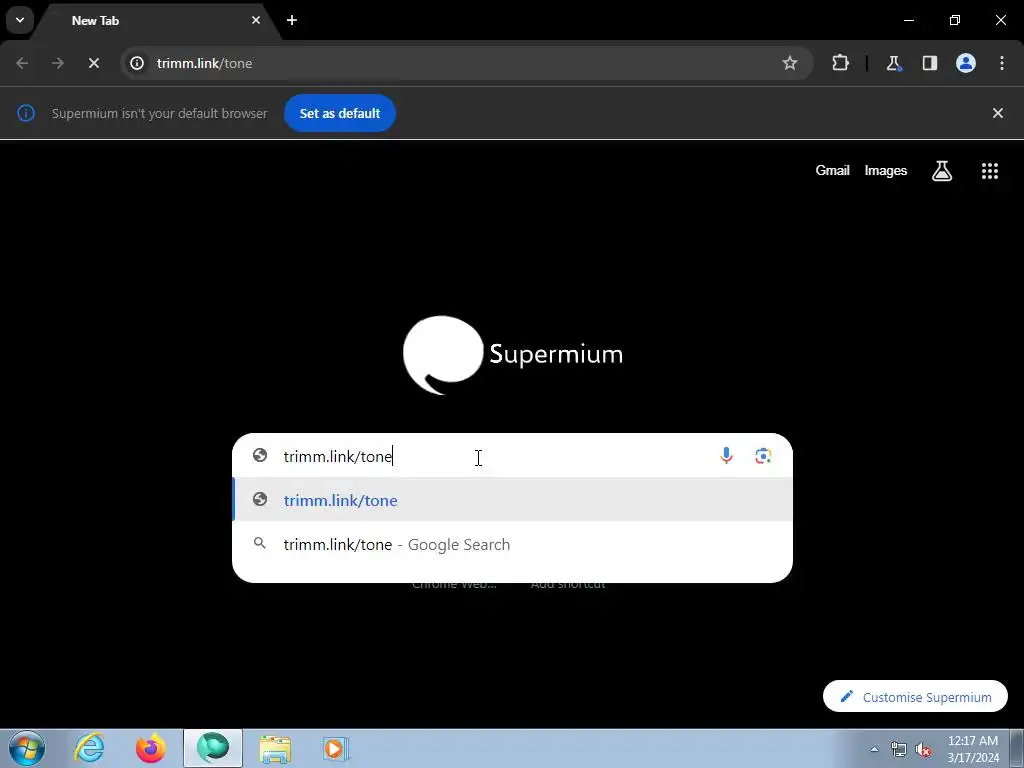Click the info icon in the infobar
The image size is (1024, 768).
pyautogui.click(x=26, y=113)
